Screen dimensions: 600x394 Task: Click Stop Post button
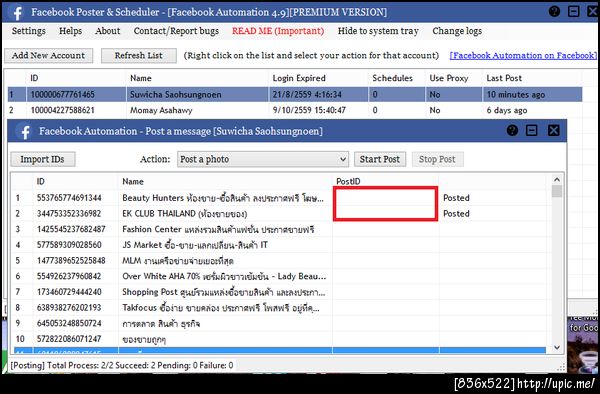click(437, 159)
